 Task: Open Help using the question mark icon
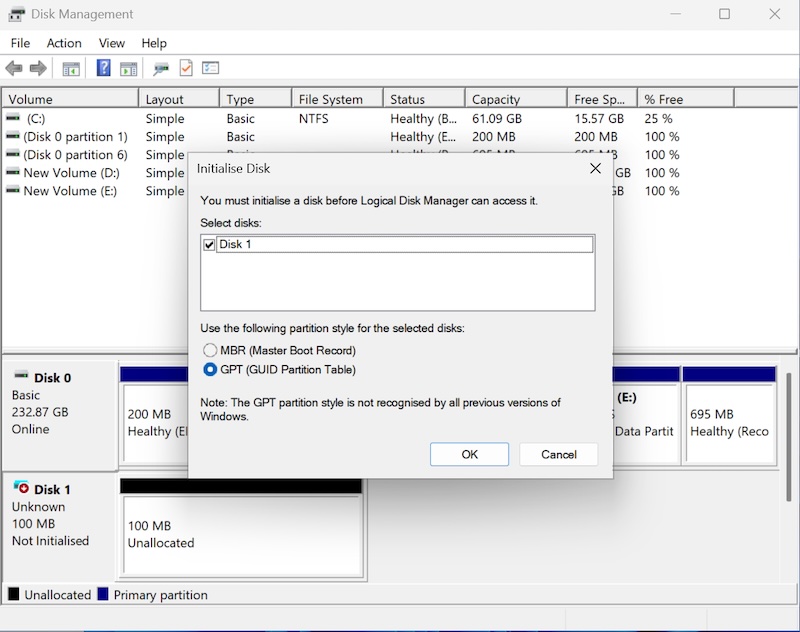[105, 68]
